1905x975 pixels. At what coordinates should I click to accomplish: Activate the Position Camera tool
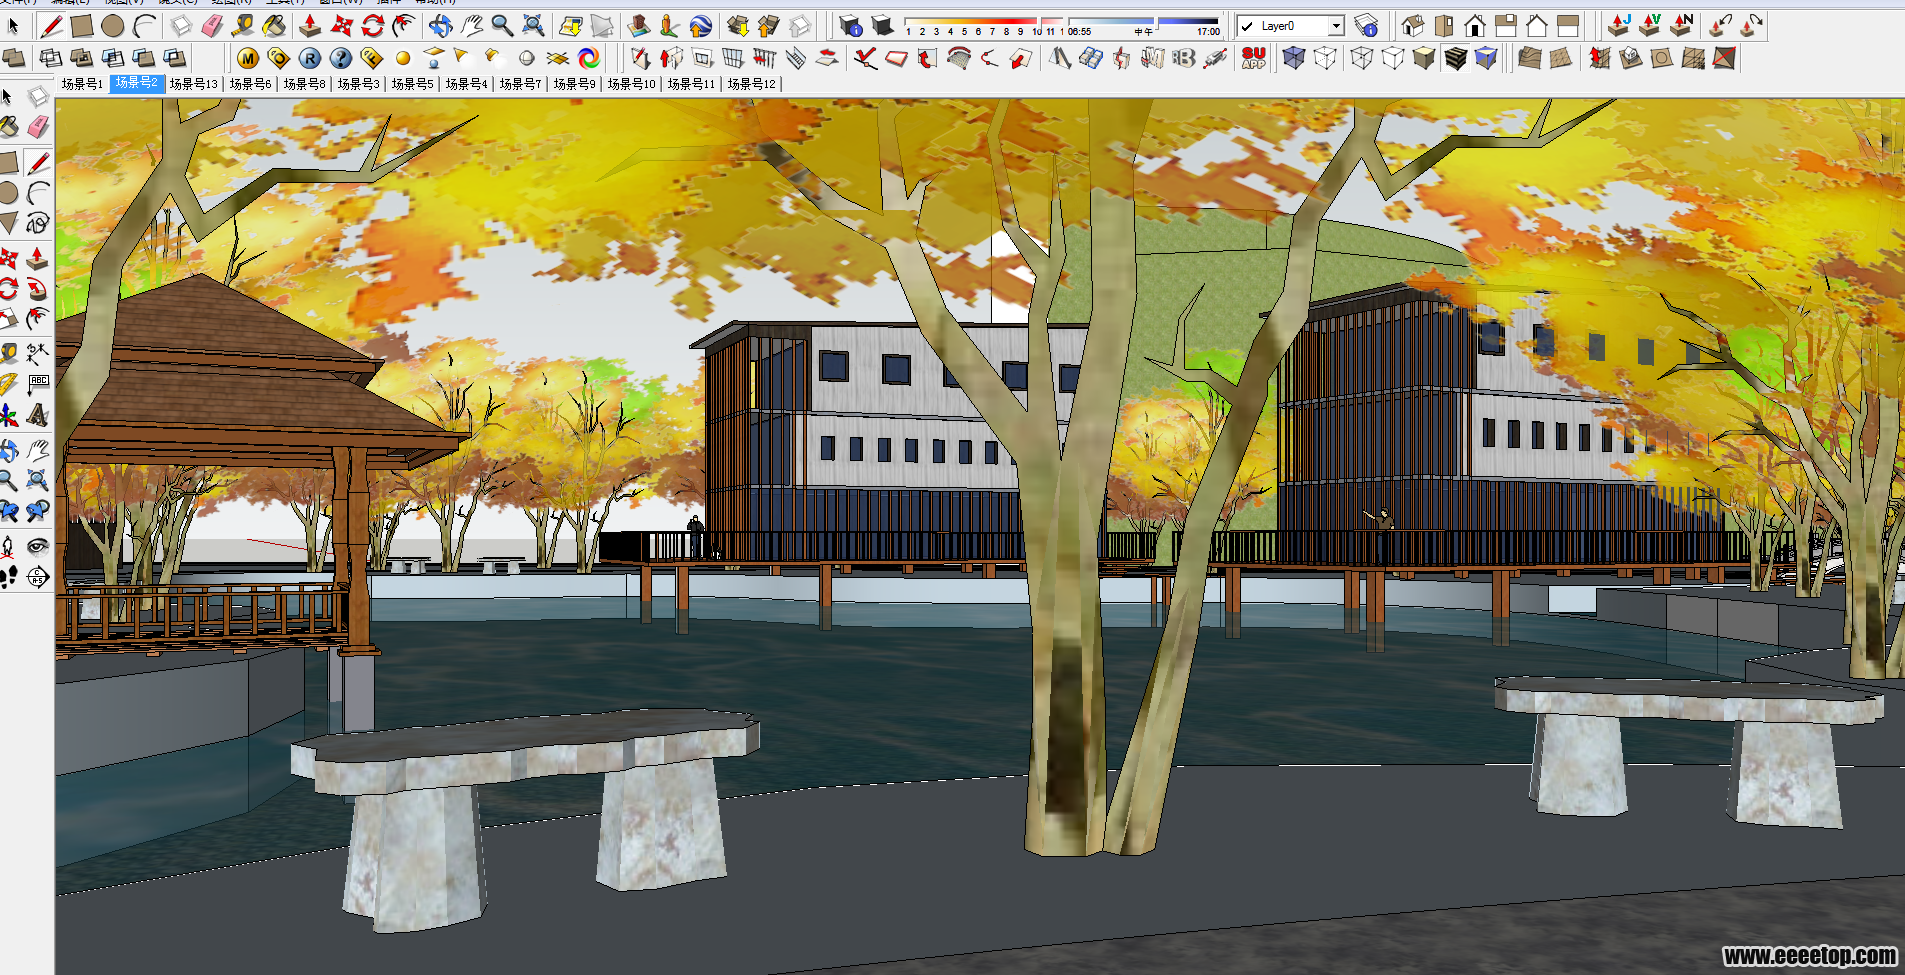coord(9,546)
